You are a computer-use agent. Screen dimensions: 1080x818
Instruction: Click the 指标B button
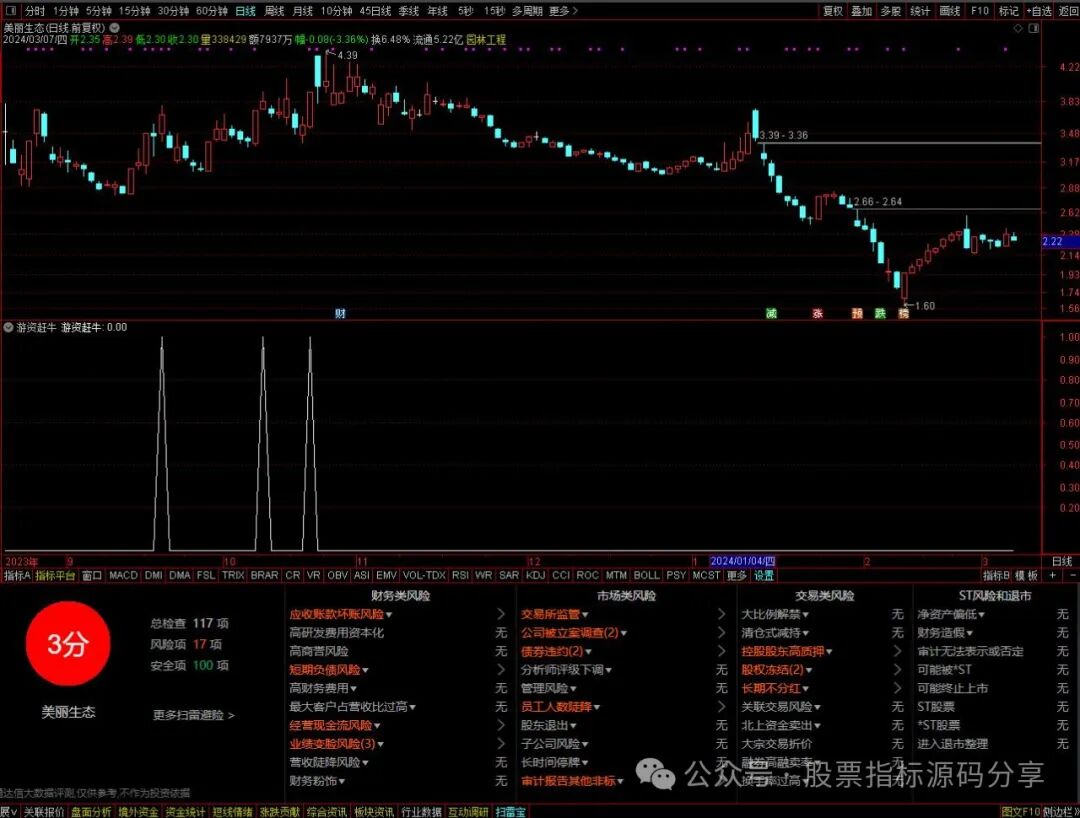point(996,575)
